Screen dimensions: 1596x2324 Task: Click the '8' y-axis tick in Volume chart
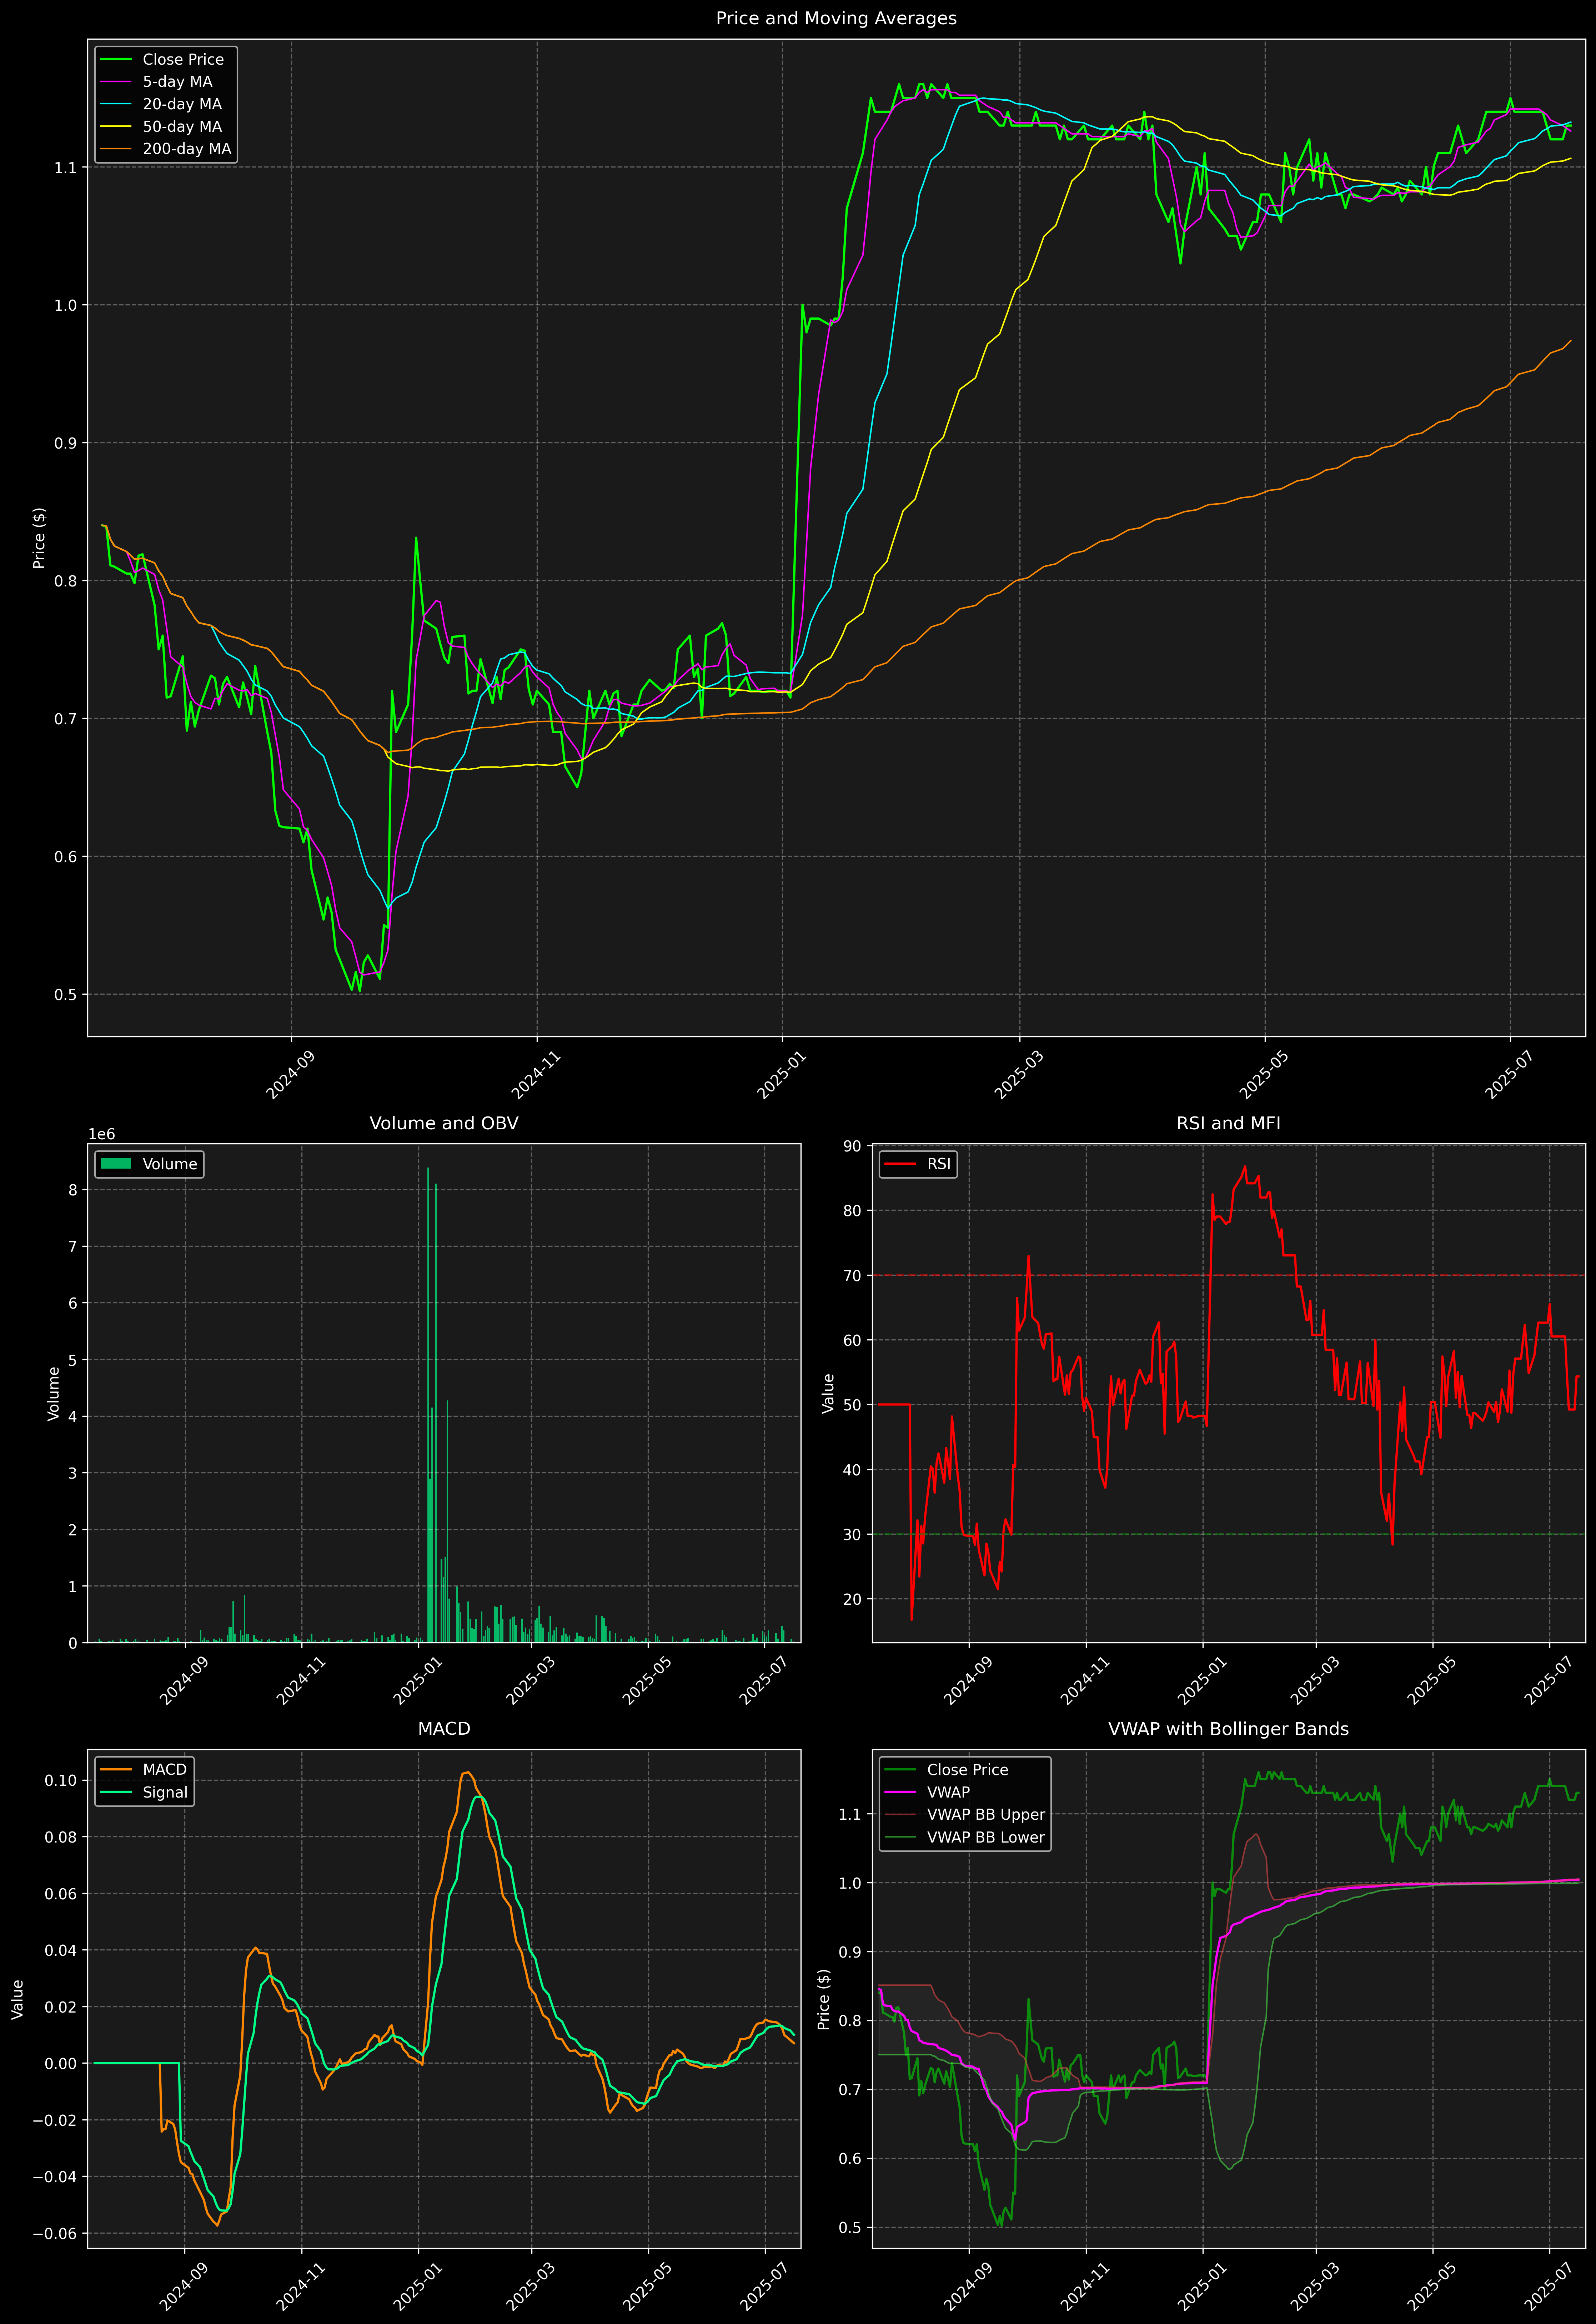point(73,1190)
